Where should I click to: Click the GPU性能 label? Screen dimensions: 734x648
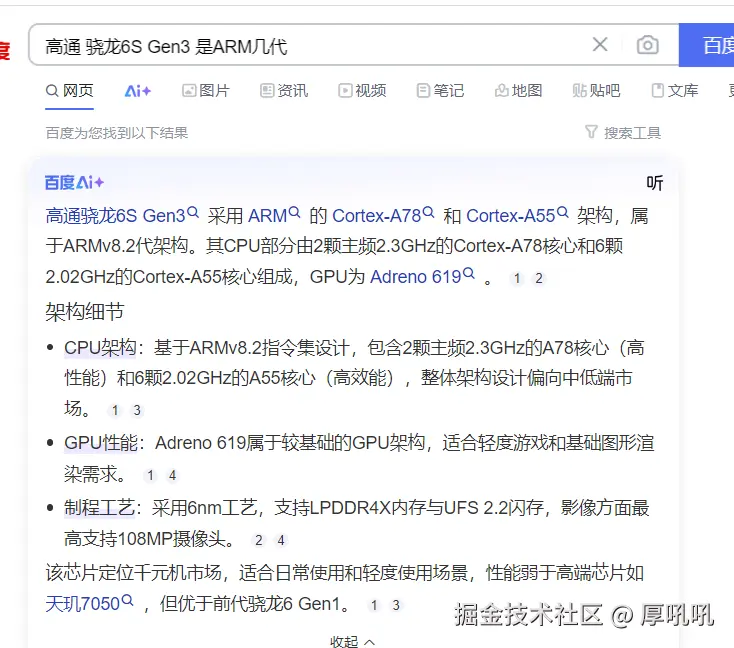point(101,443)
